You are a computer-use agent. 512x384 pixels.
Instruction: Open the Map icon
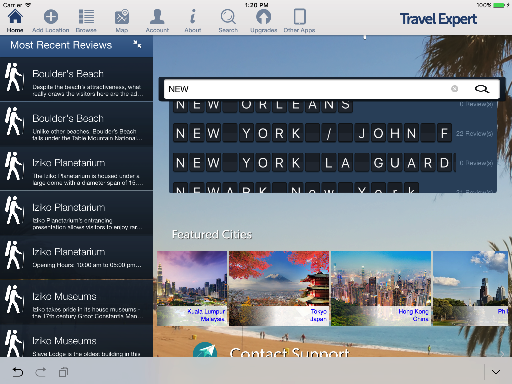(x=122, y=20)
